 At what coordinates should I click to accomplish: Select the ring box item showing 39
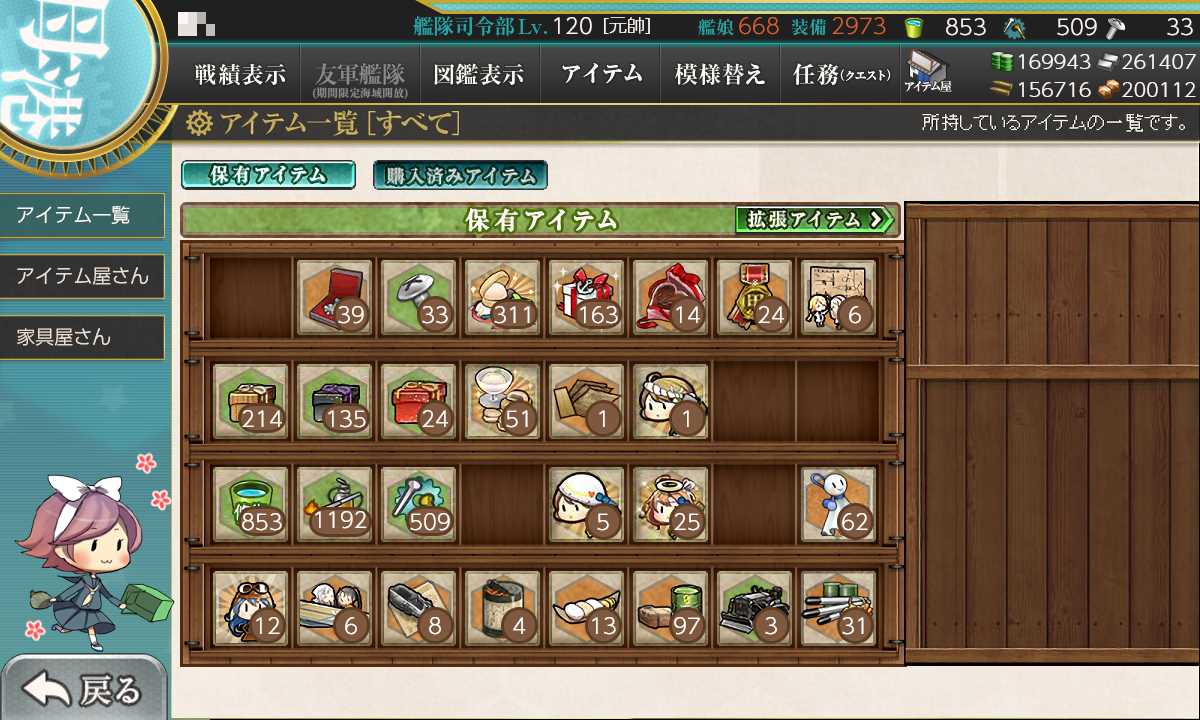pyautogui.click(x=336, y=297)
